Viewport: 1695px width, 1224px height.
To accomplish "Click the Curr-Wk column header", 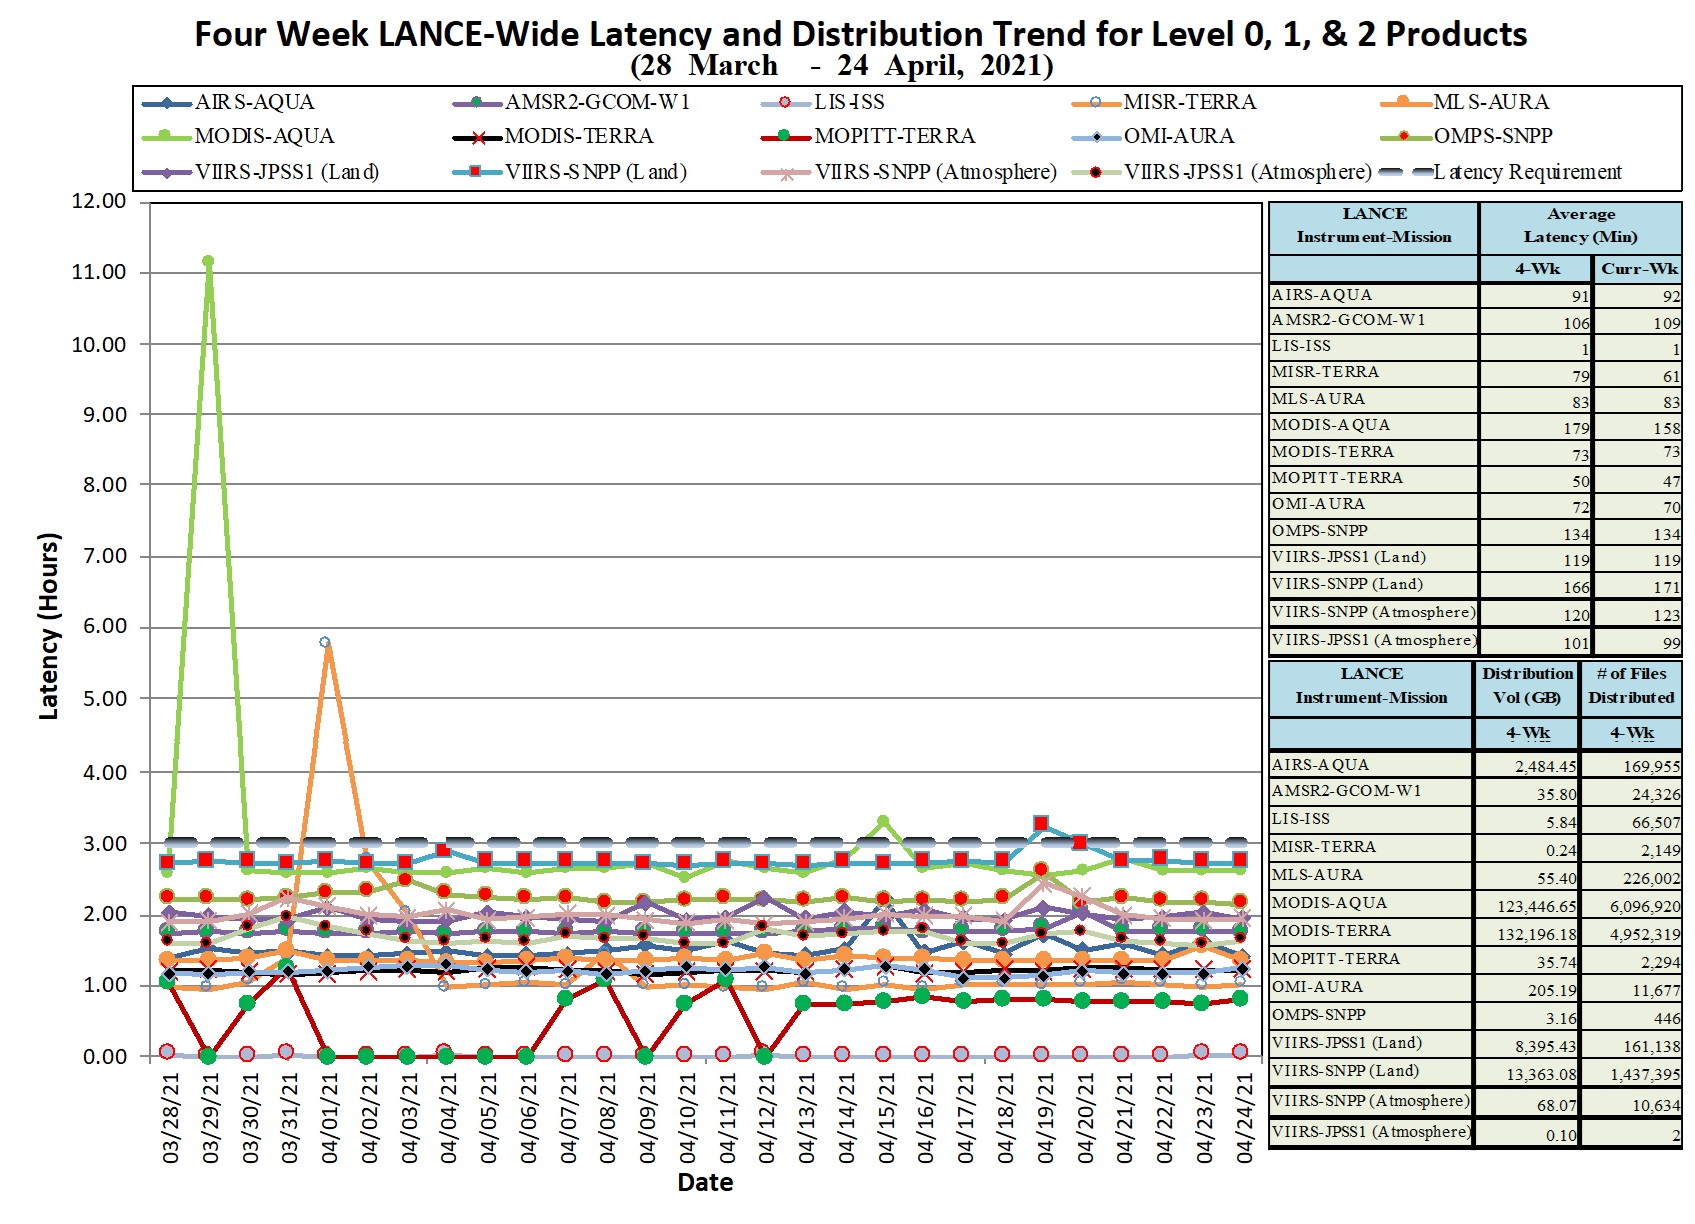I will click(x=1638, y=269).
